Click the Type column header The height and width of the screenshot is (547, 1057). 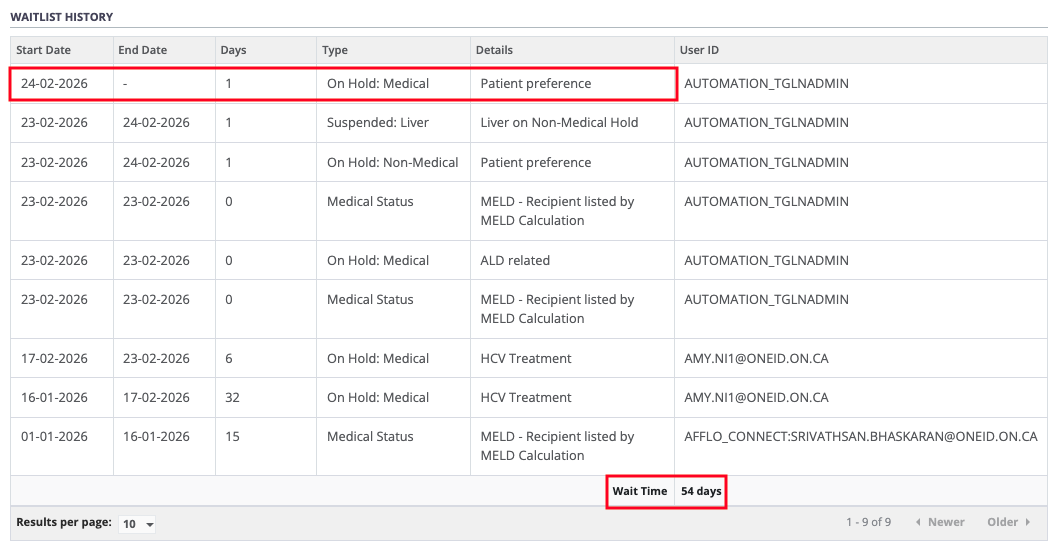(334, 50)
